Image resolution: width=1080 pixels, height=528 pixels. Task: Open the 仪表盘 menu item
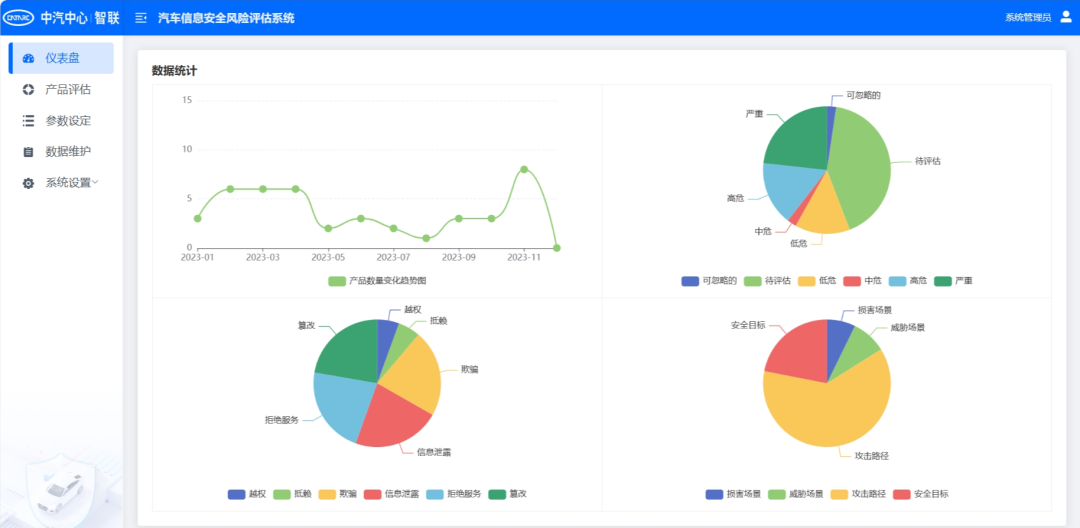coord(61,59)
